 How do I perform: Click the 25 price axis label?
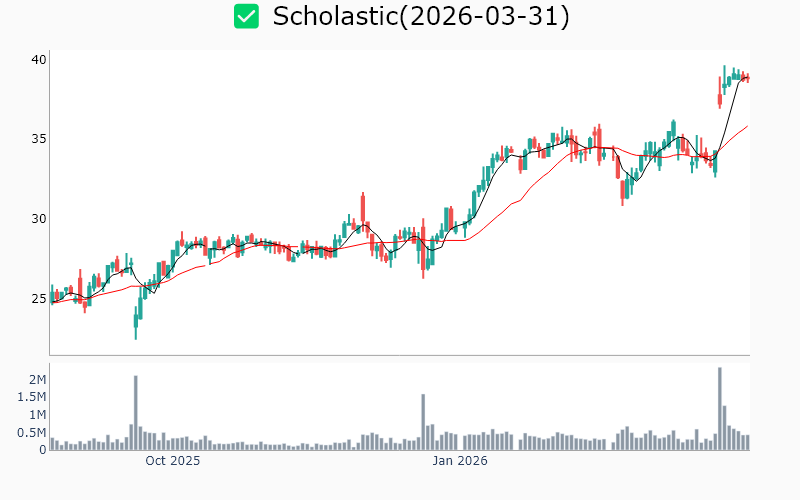38,298
